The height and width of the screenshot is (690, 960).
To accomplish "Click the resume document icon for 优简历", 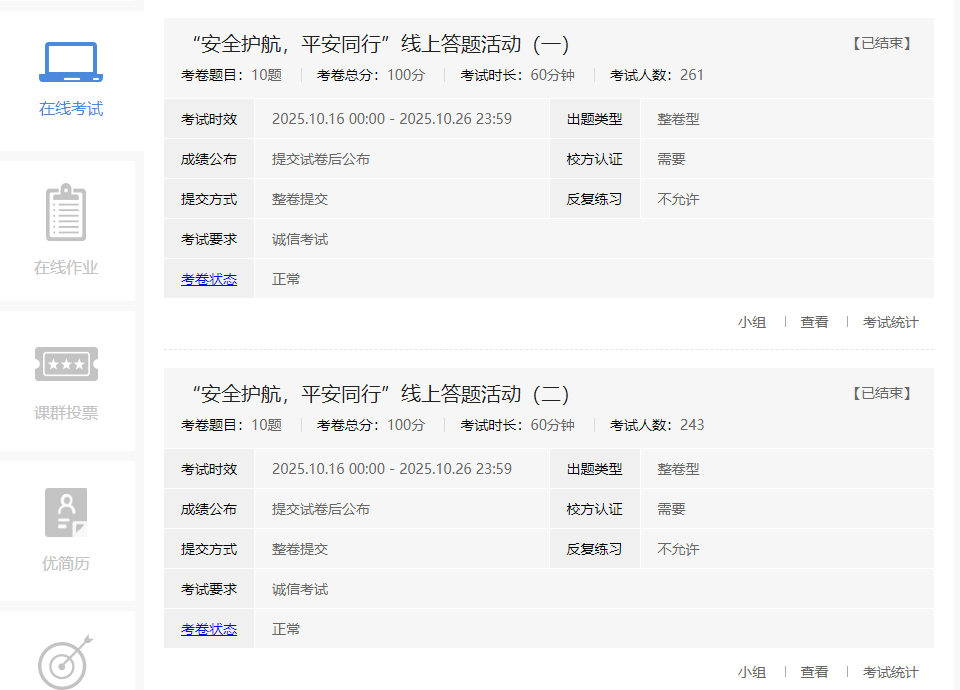I will tap(66, 512).
